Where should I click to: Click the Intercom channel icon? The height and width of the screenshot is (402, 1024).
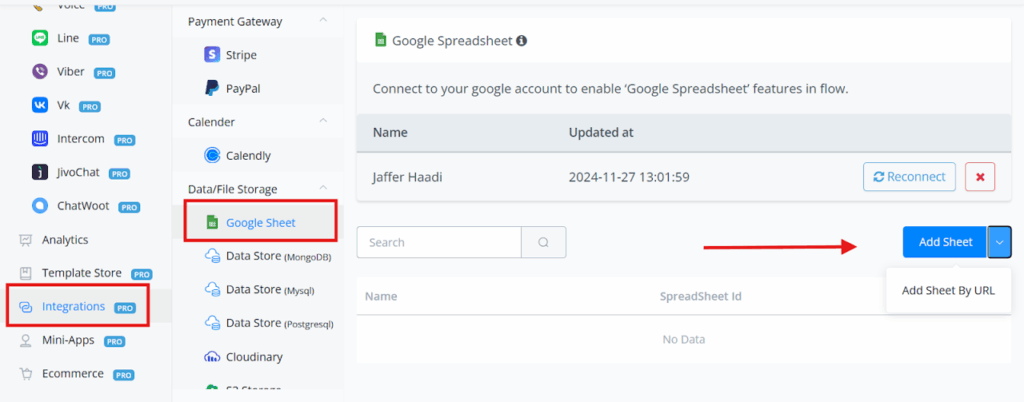40,139
